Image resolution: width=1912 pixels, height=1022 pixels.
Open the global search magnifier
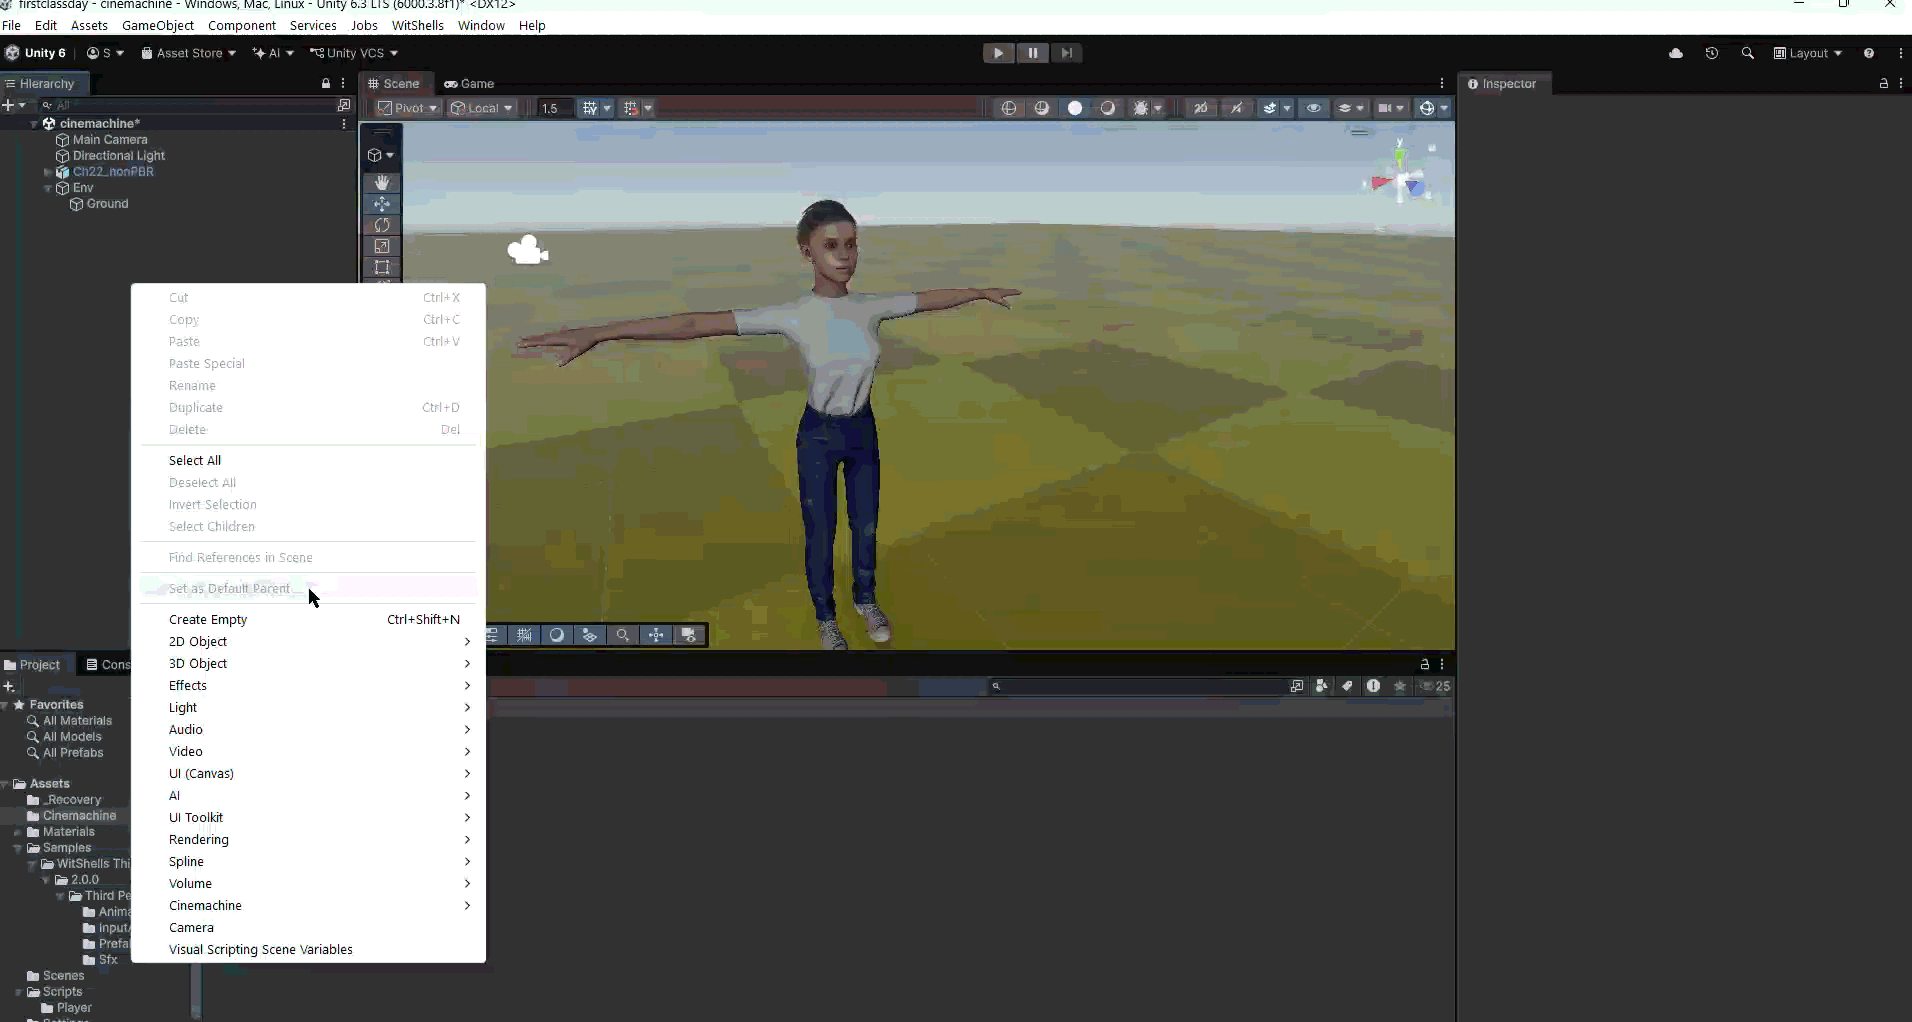point(1748,53)
